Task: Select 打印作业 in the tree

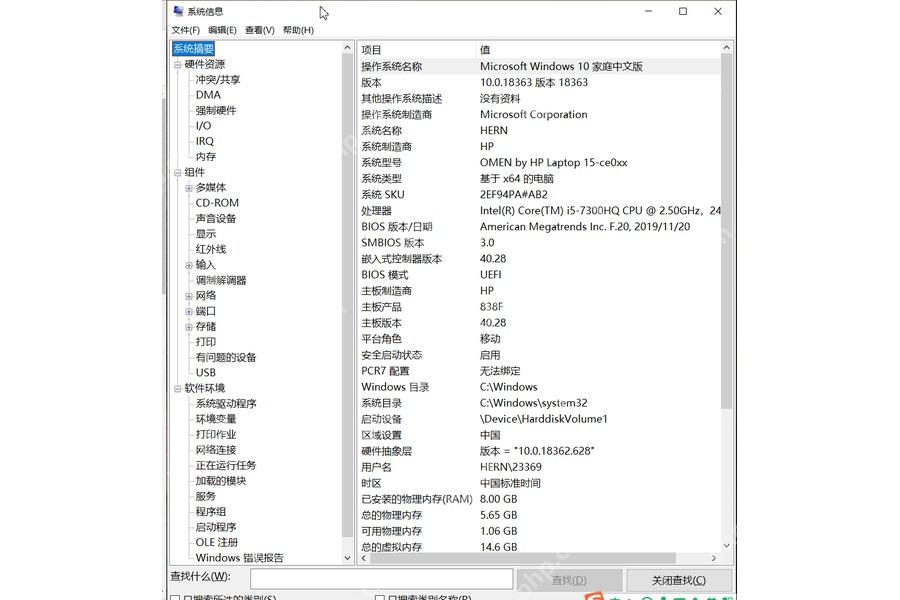Action: pyautogui.click(x=216, y=435)
